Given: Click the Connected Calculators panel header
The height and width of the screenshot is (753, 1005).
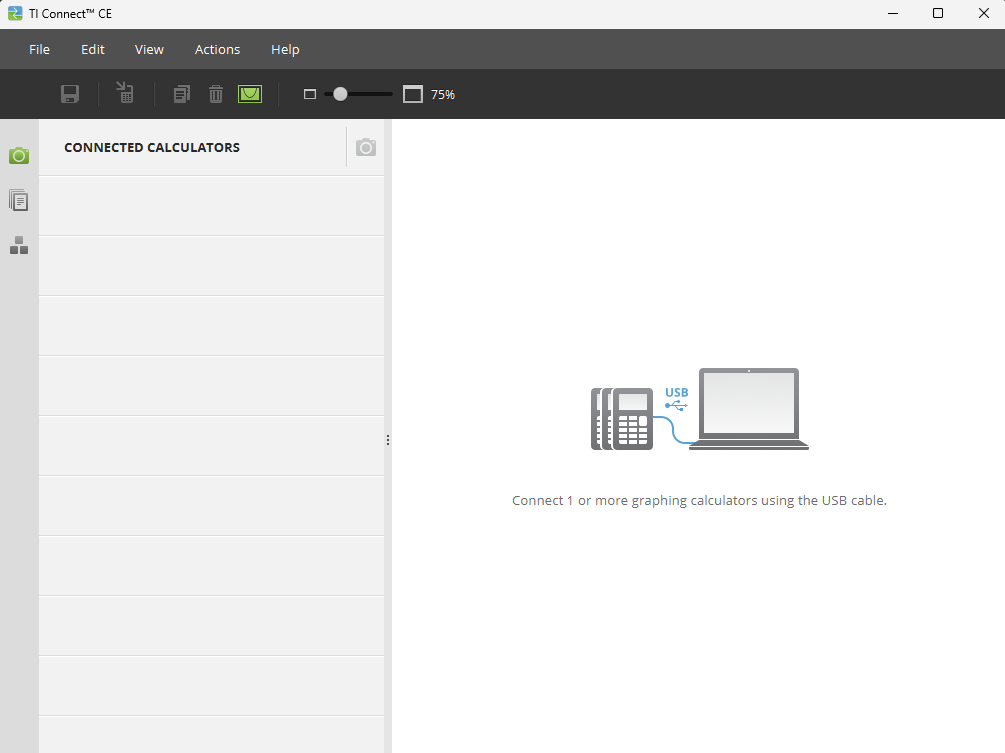Looking at the screenshot, I should point(152,147).
